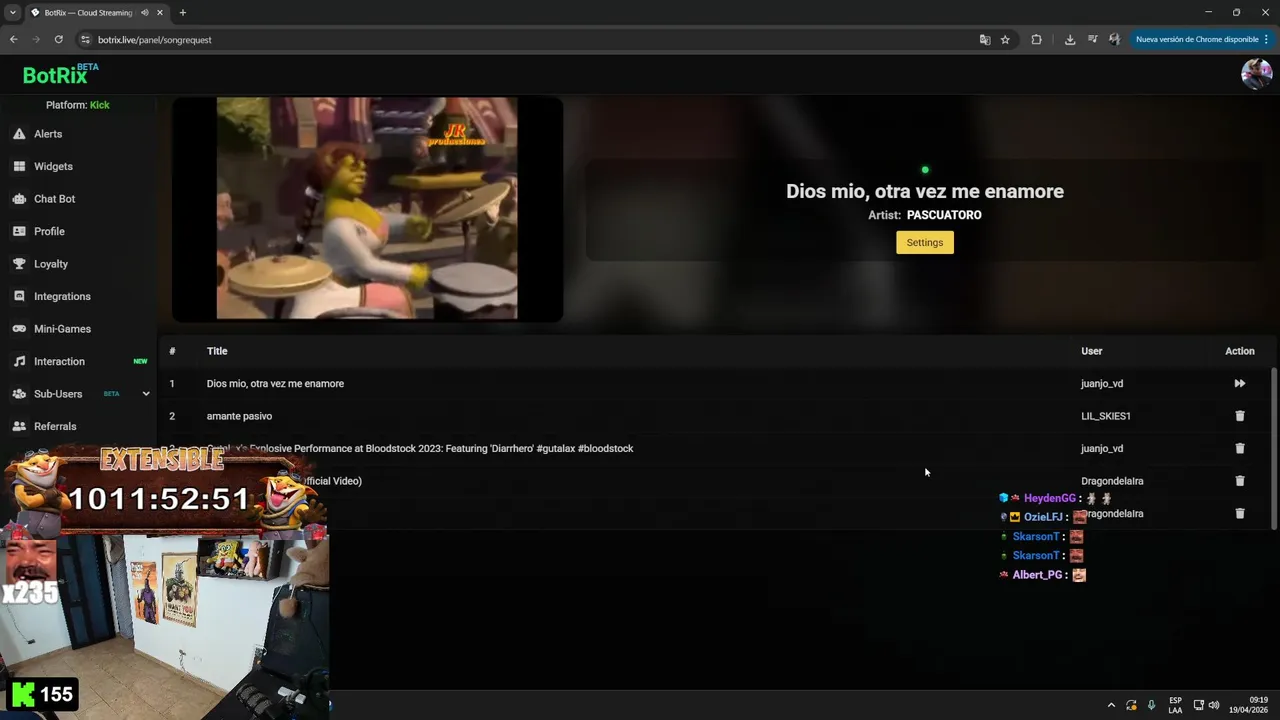Click the Bloodstock 2023 performance song title
Viewport: 1280px width, 720px height.
pyautogui.click(x=420, y=448)
